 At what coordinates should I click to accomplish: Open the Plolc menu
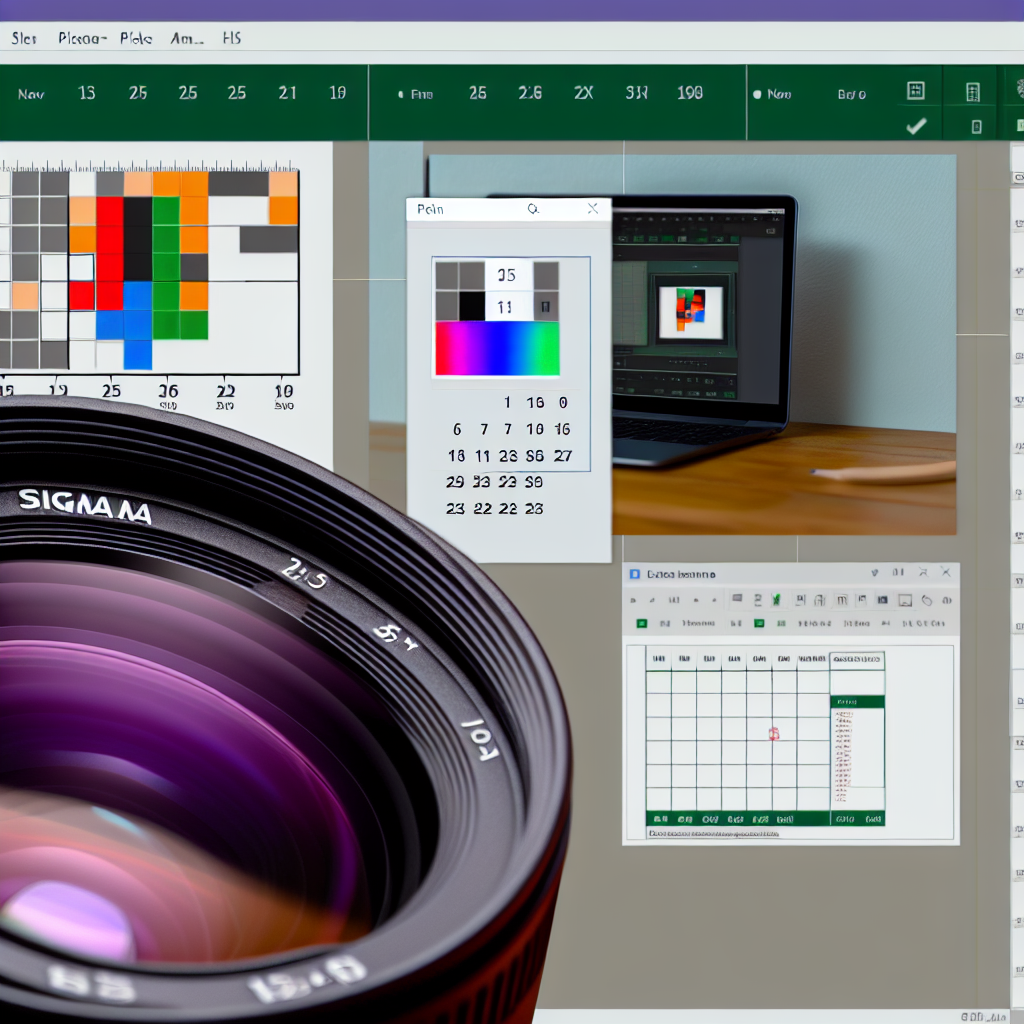click(136, 39)
